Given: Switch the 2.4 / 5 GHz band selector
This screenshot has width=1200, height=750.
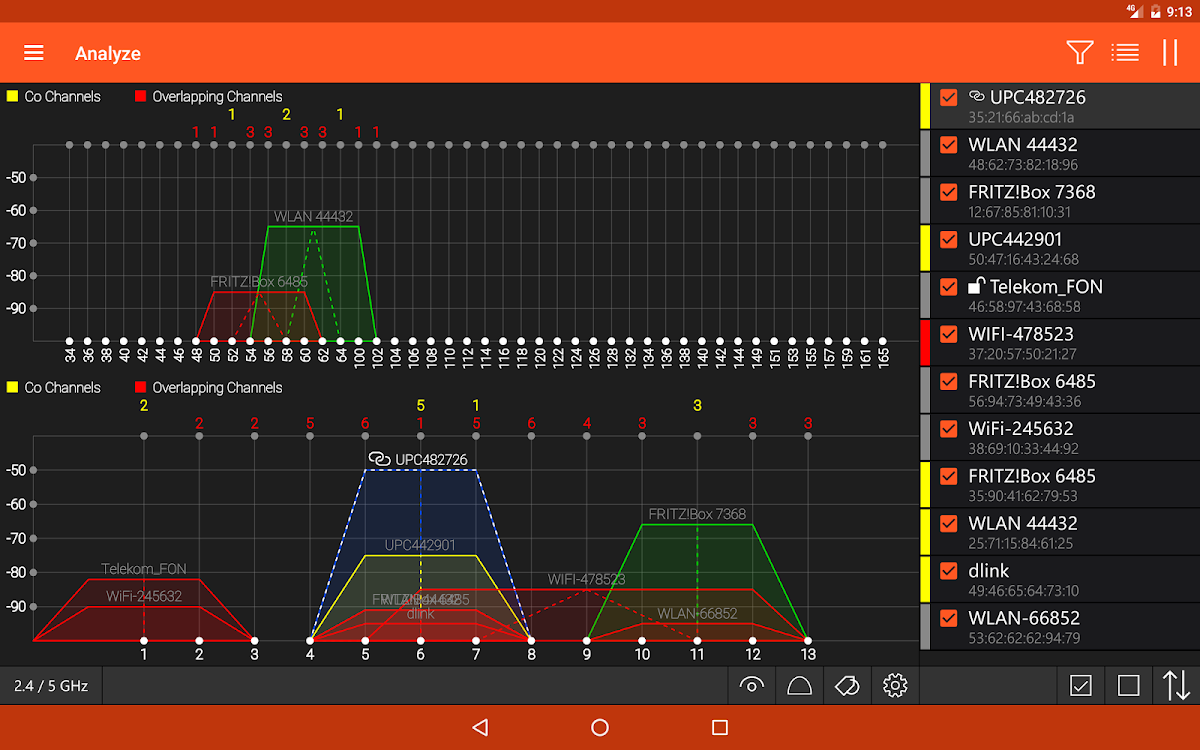Looking at the screenshot, I should pyautogui.click(x=51, y=686).
